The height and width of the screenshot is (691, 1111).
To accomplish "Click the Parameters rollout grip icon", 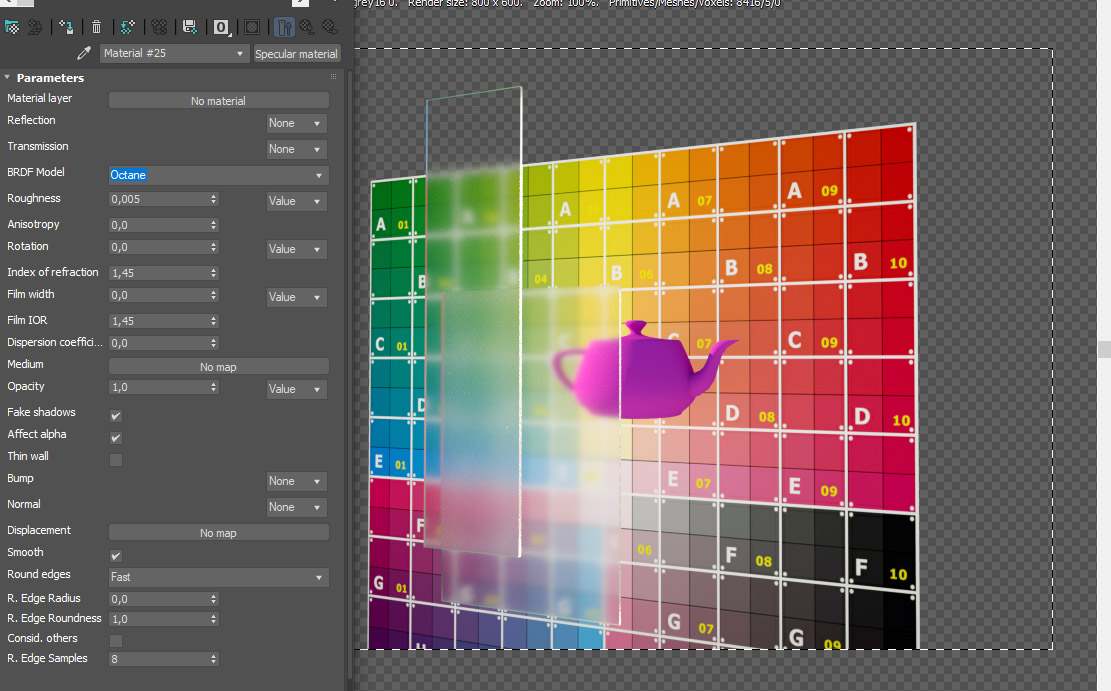I will (333, 77).
